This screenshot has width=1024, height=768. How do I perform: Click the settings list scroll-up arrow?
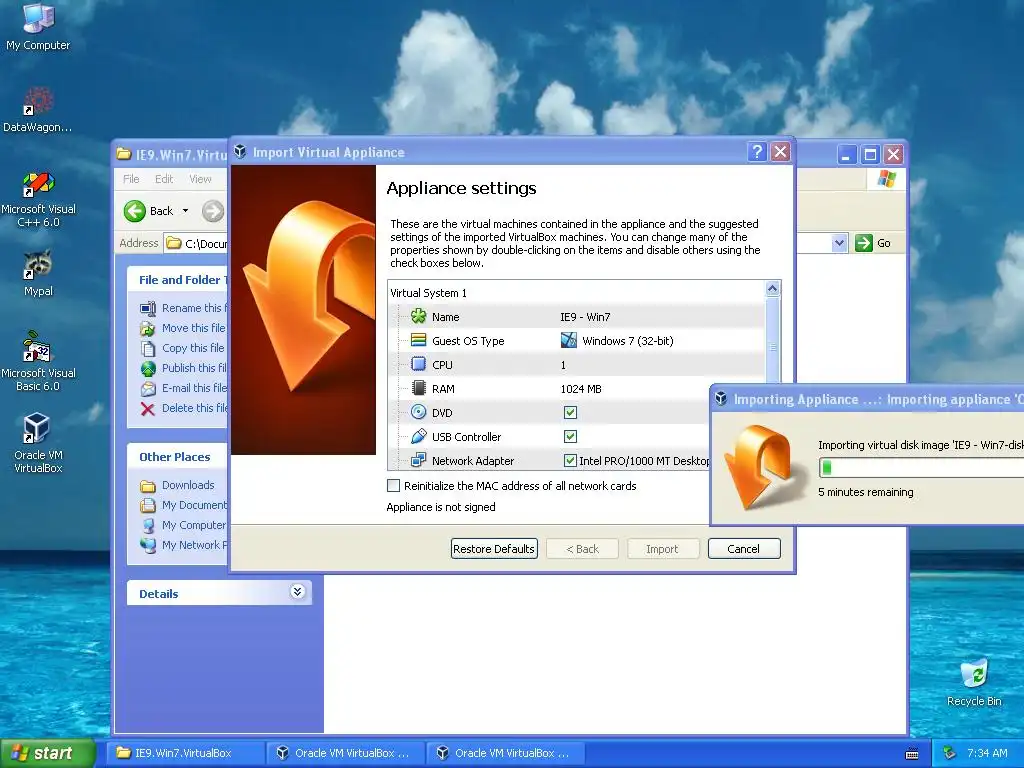(x=773, y=288)
